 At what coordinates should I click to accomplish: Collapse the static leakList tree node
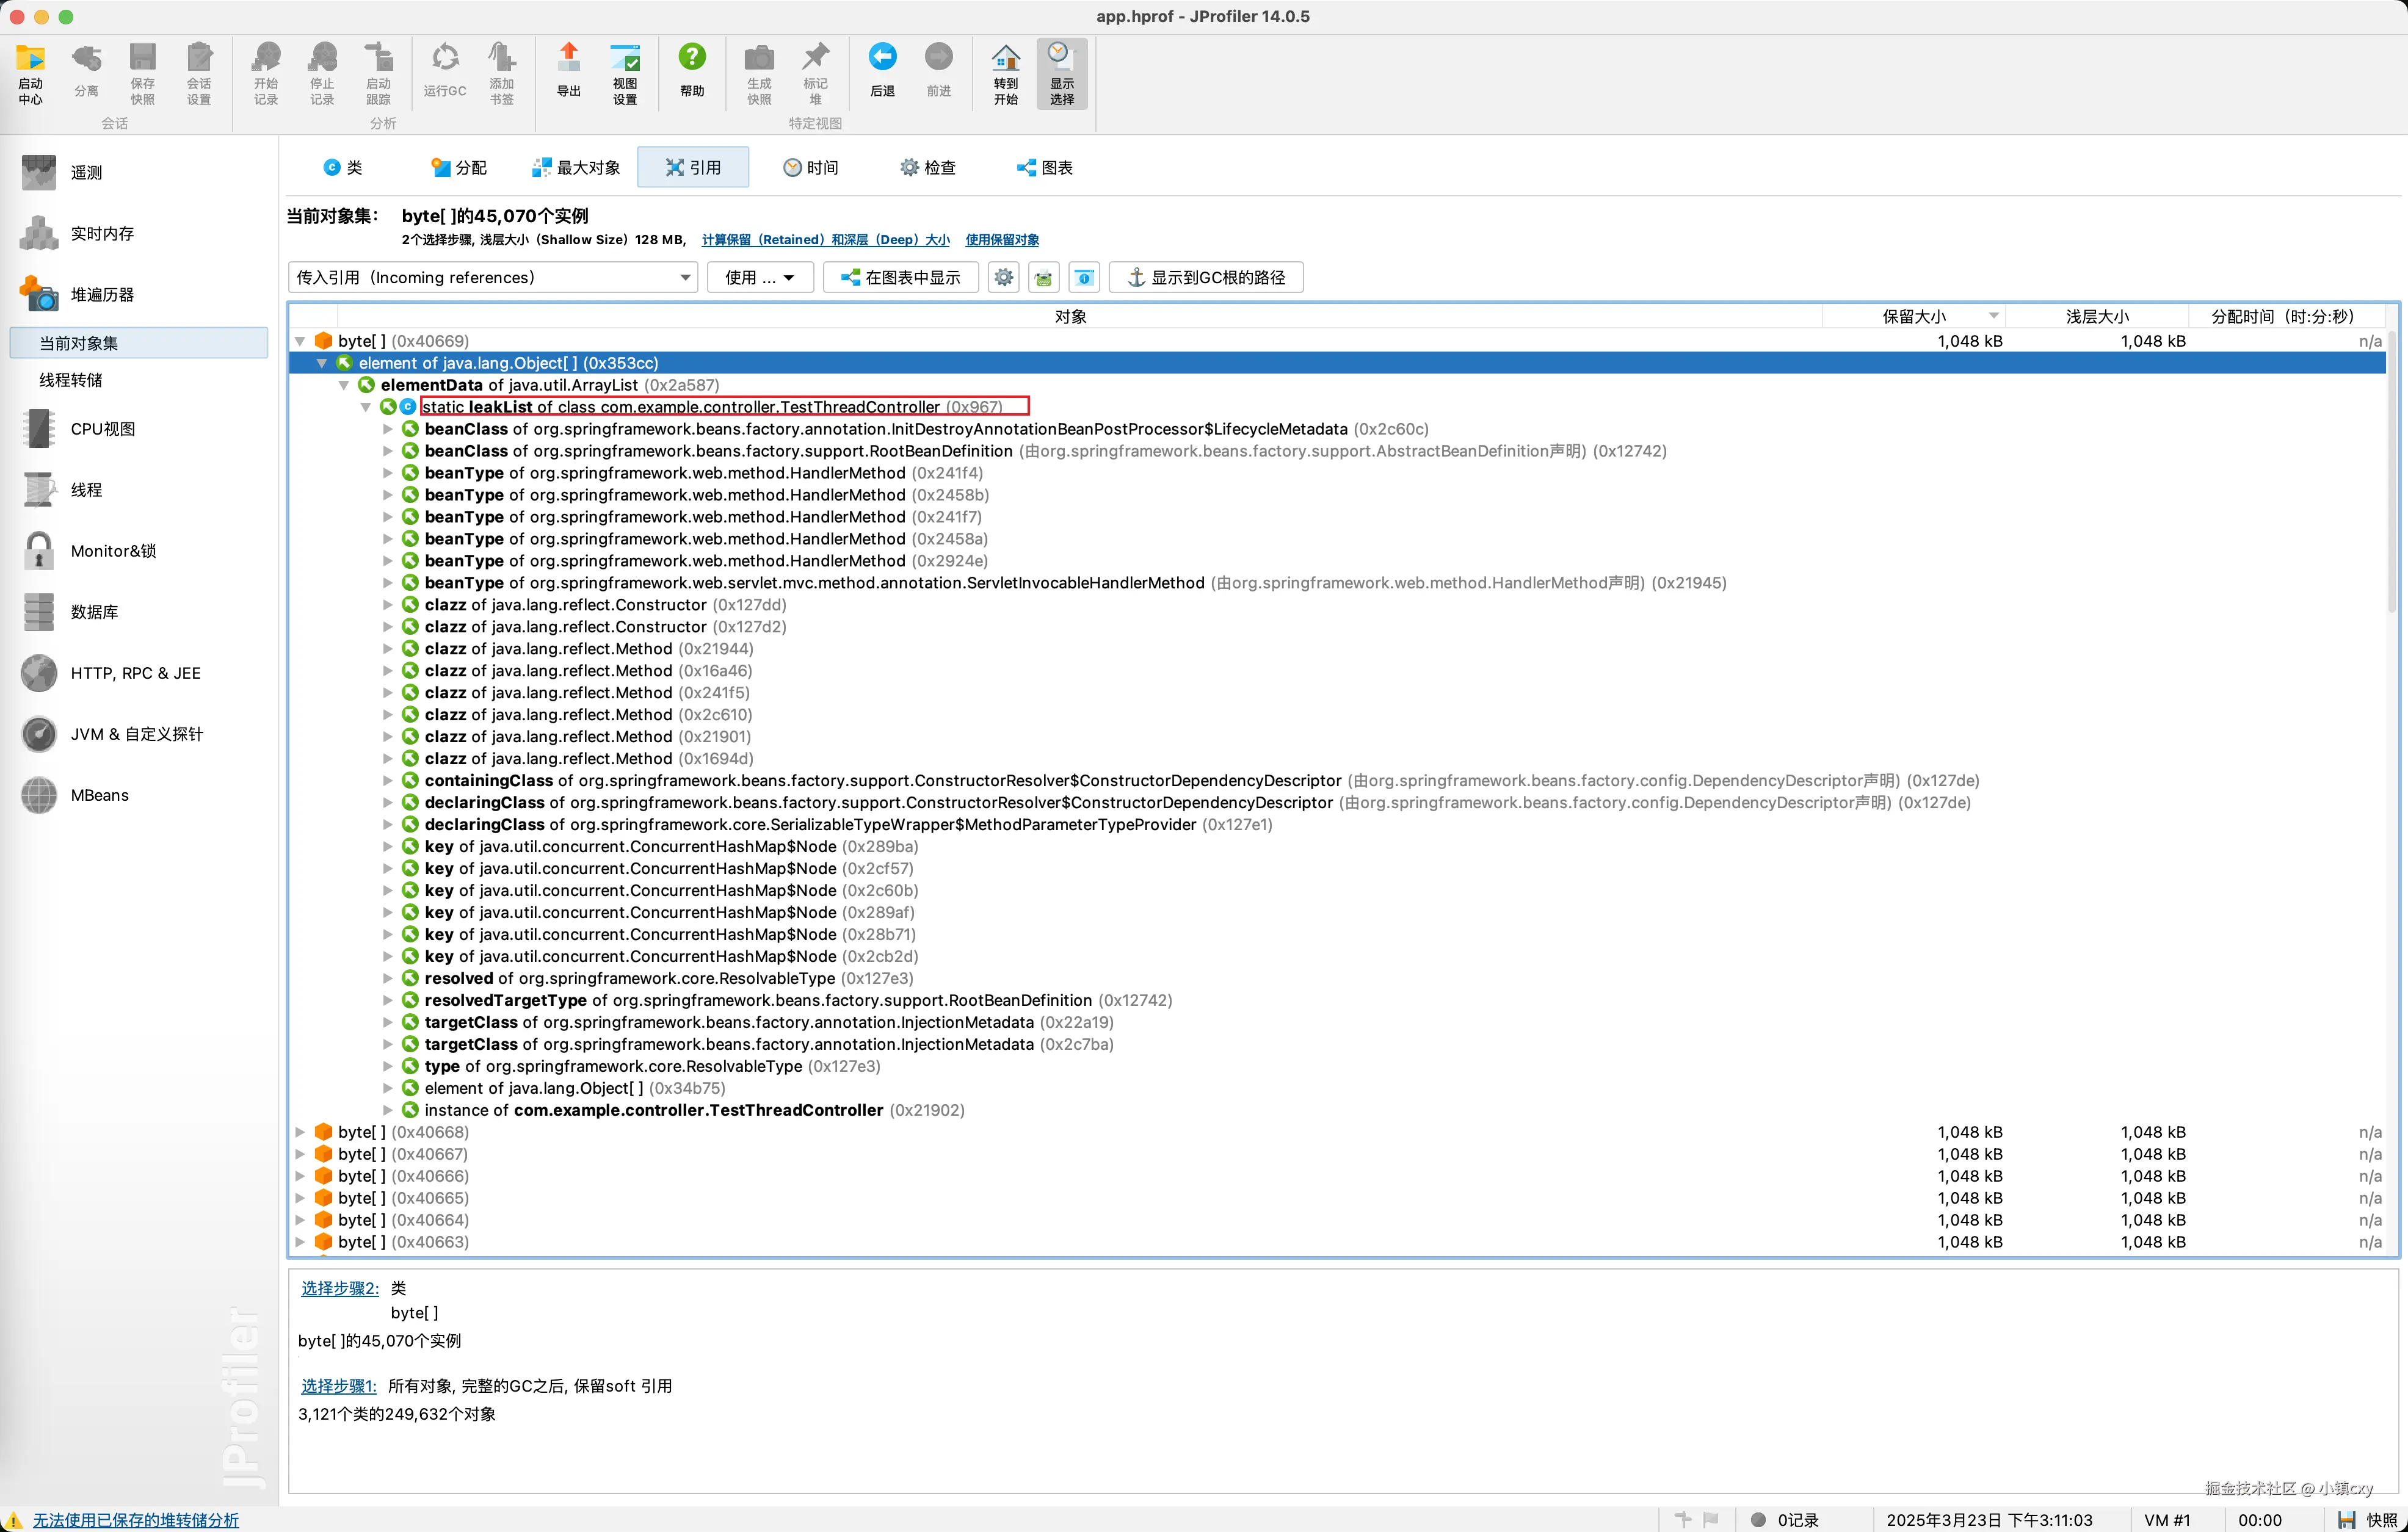[365, 407]
